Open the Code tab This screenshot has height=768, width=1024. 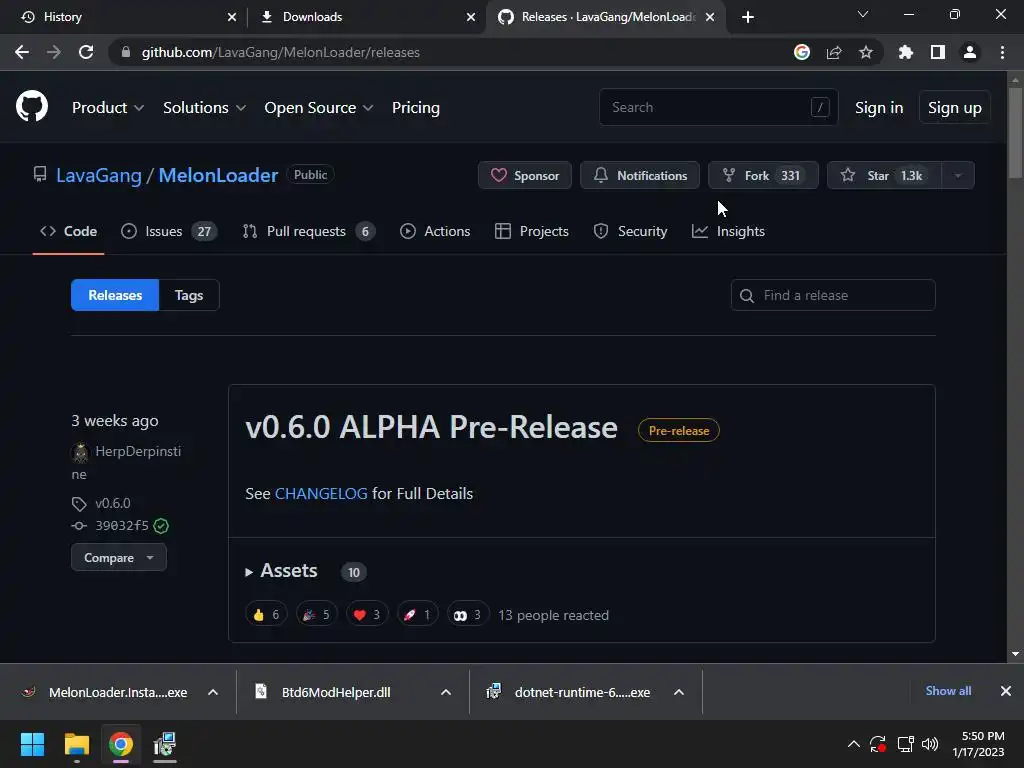click(x=69, y=231)
